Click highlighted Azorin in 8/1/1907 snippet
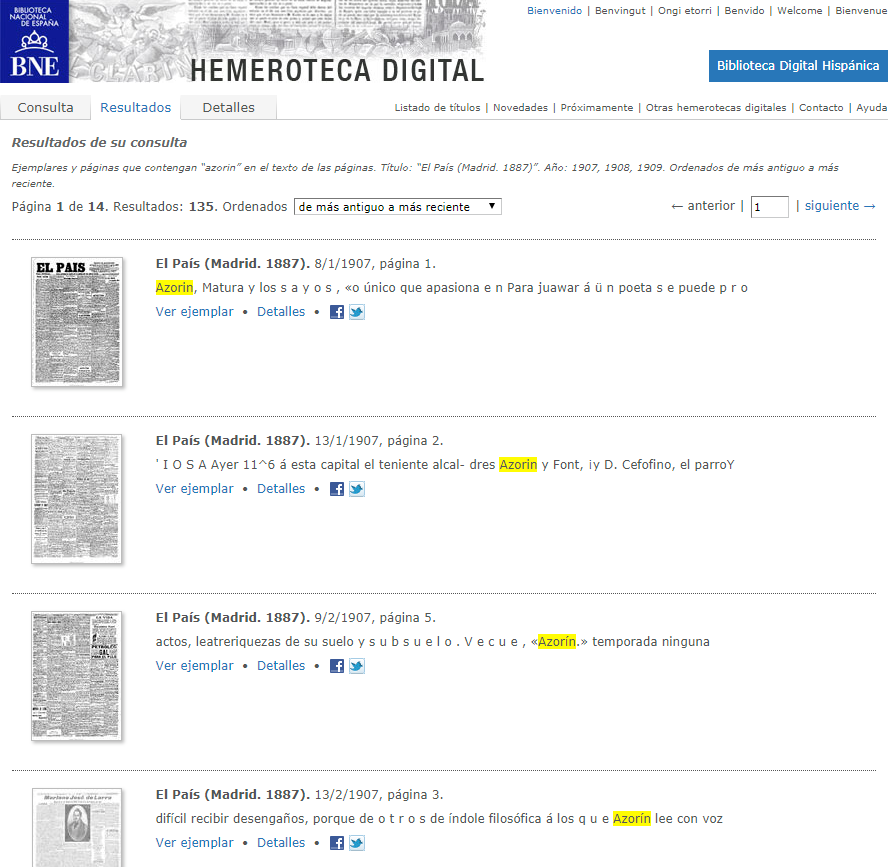The height and width of the screenshot is (867, 888). coord(174,288)
